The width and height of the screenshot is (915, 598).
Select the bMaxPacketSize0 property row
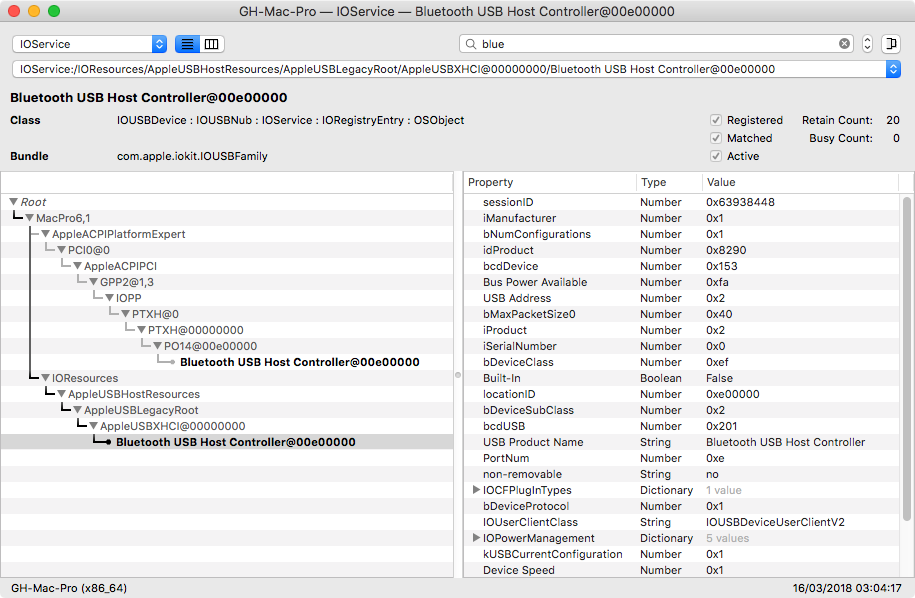(682, 314)
